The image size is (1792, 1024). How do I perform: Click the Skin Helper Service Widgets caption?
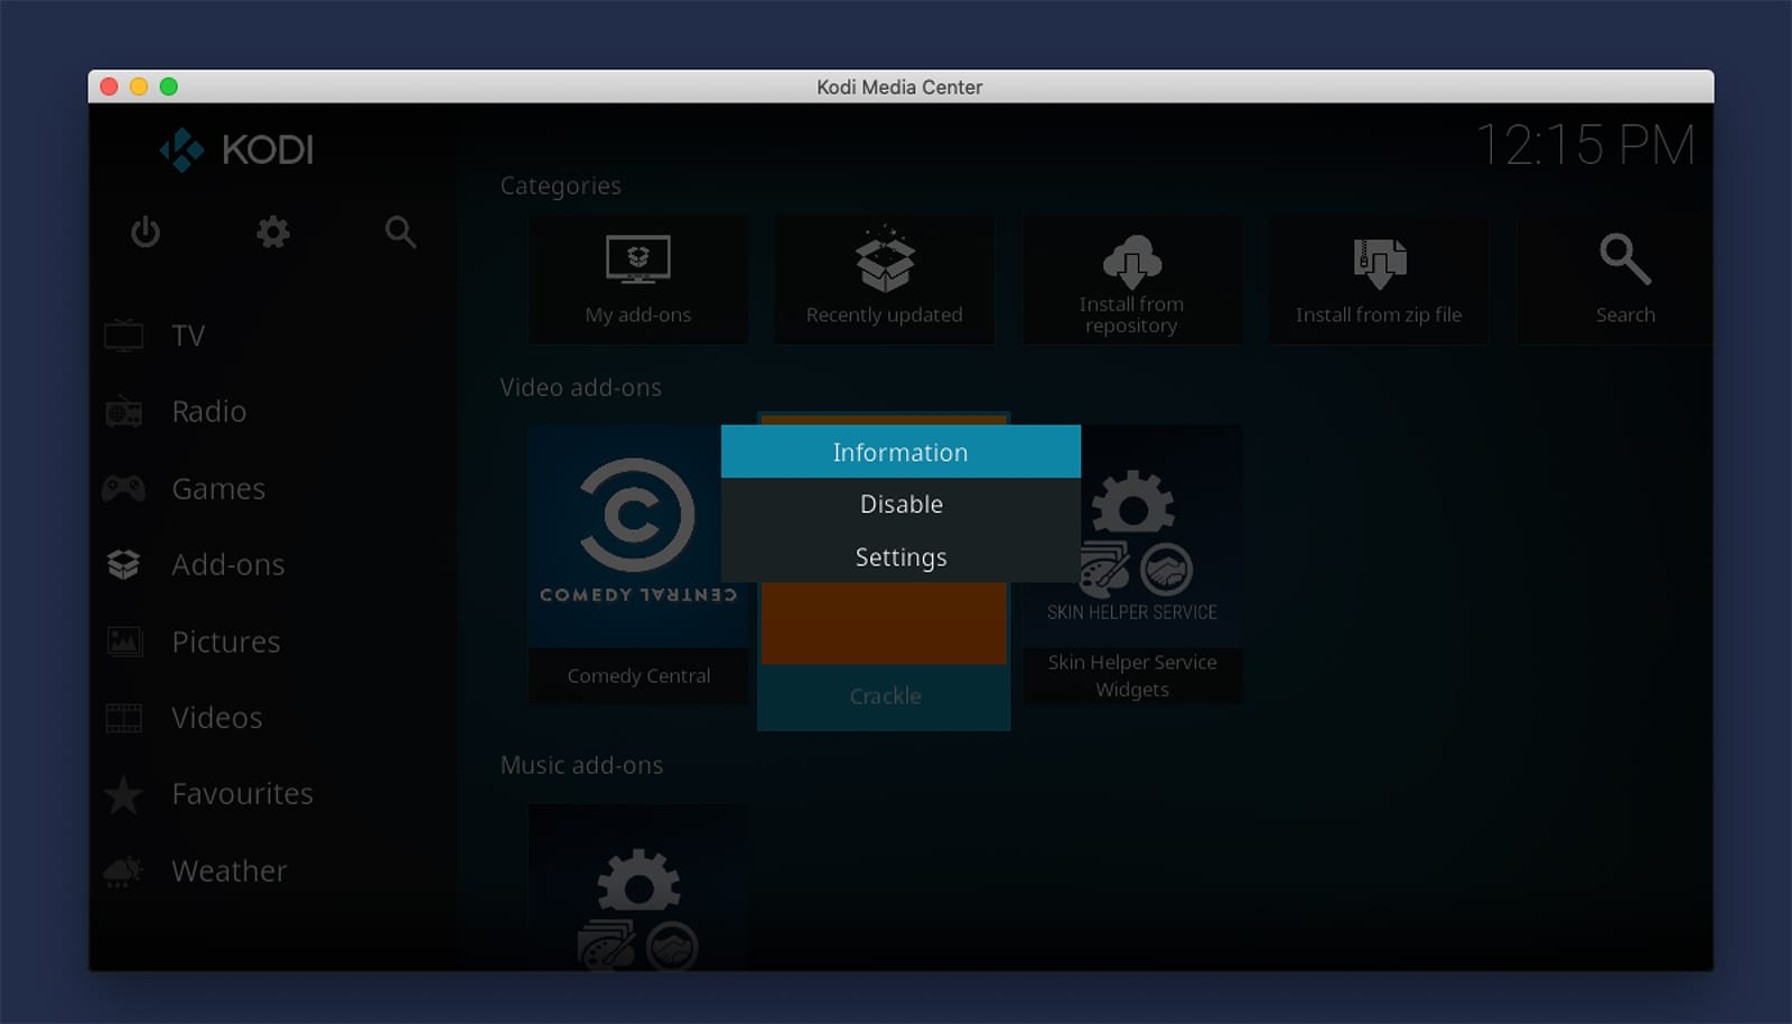[1132, 676]
